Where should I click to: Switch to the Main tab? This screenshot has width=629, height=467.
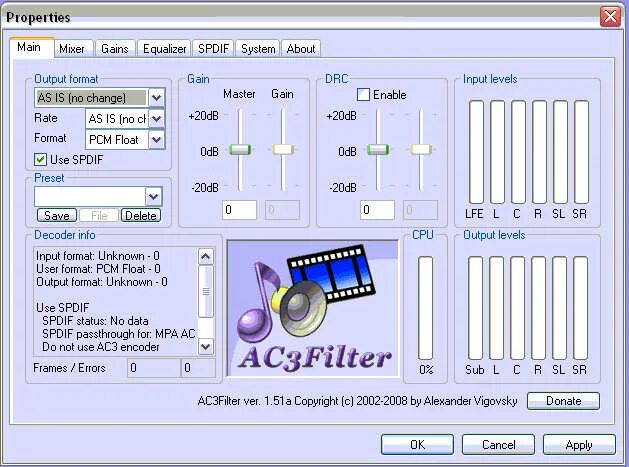pos(31,47)
